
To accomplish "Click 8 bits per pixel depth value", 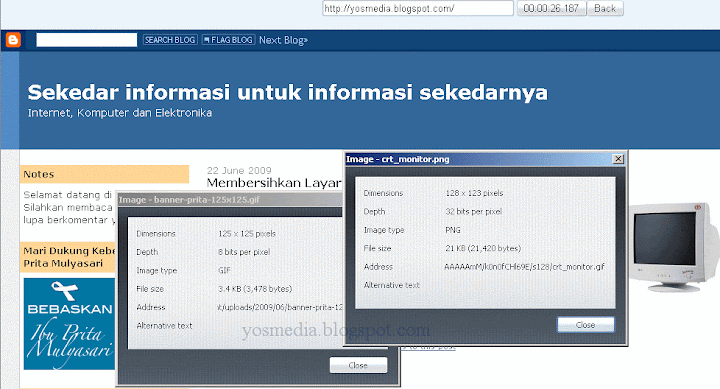I will (x=244, y=252).
